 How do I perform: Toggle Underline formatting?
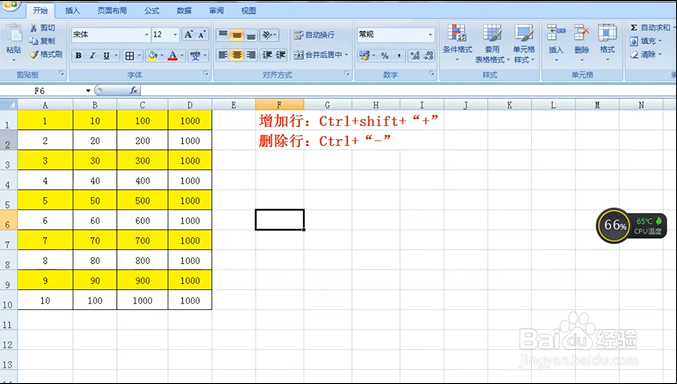(106, 55)
